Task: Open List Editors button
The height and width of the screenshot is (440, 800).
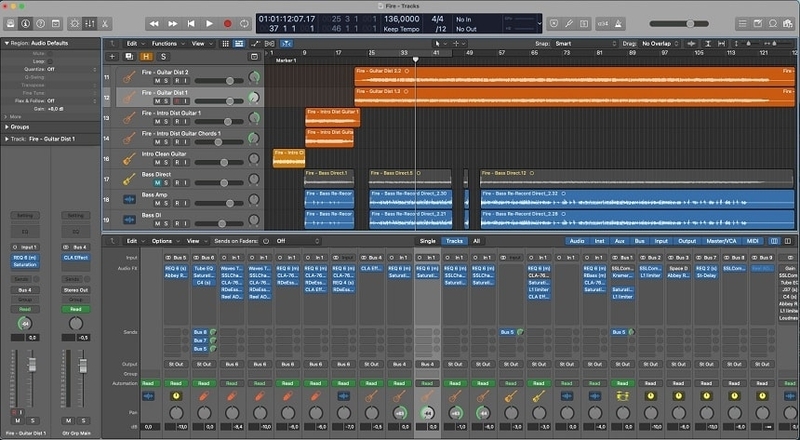Action: click(x=742, y=23)
